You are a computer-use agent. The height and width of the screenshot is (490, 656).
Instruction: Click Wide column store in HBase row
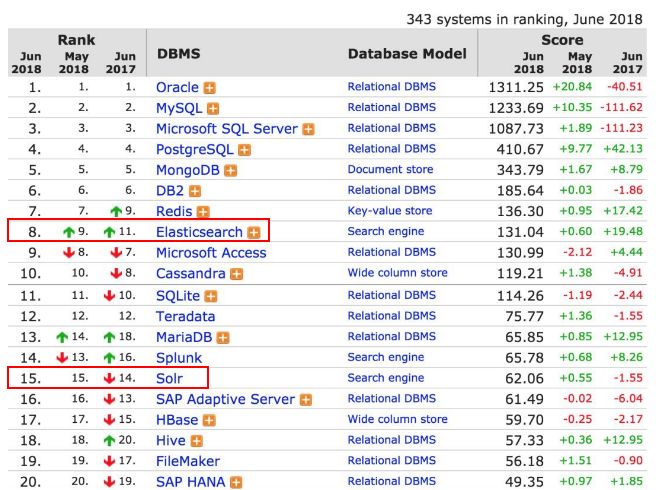click(397, 419)
